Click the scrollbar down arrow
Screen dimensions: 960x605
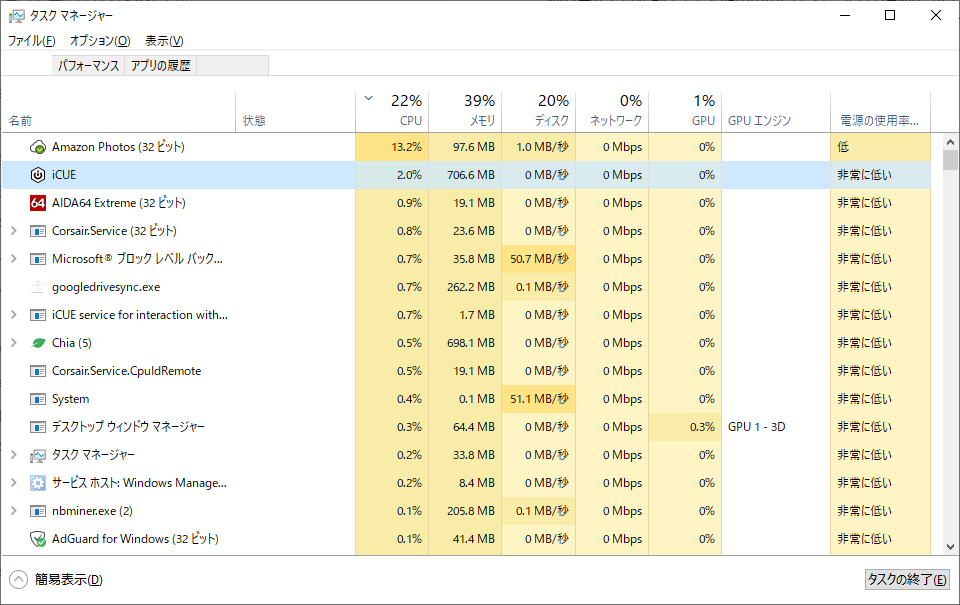(x=950, y=547)
